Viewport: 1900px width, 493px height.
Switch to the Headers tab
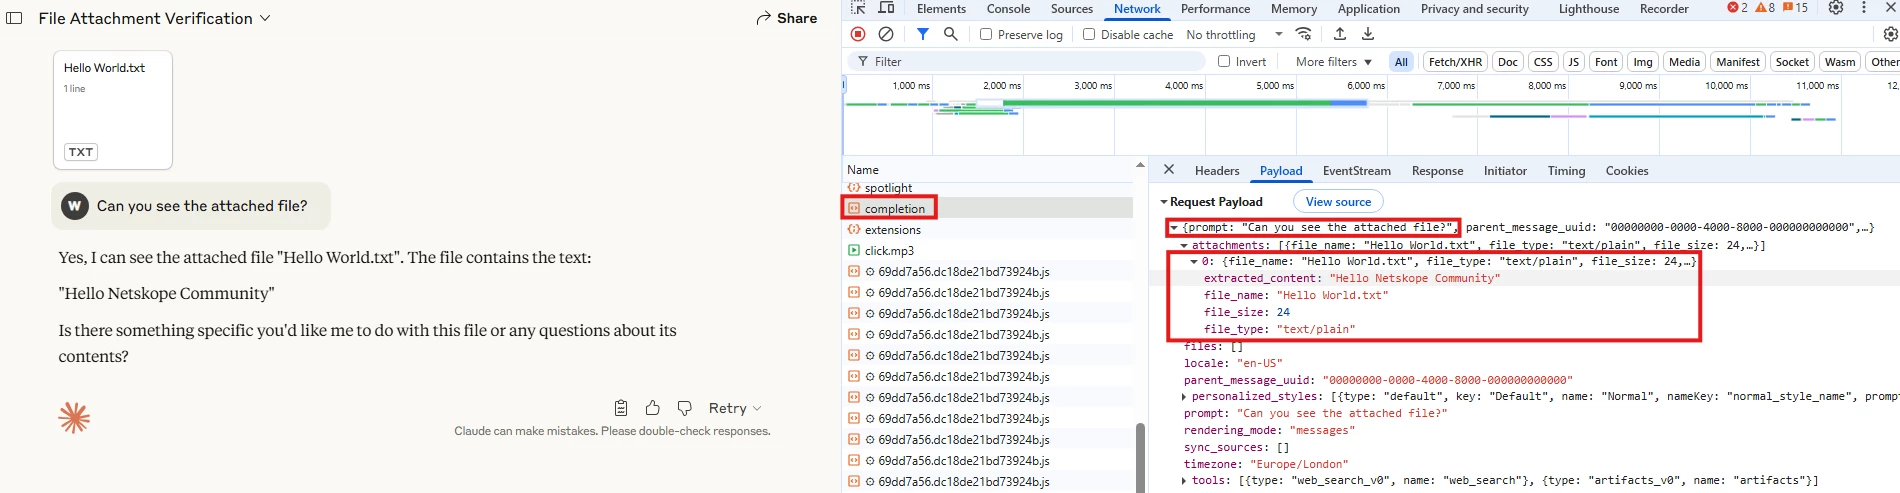click(x=1217, y=171)
